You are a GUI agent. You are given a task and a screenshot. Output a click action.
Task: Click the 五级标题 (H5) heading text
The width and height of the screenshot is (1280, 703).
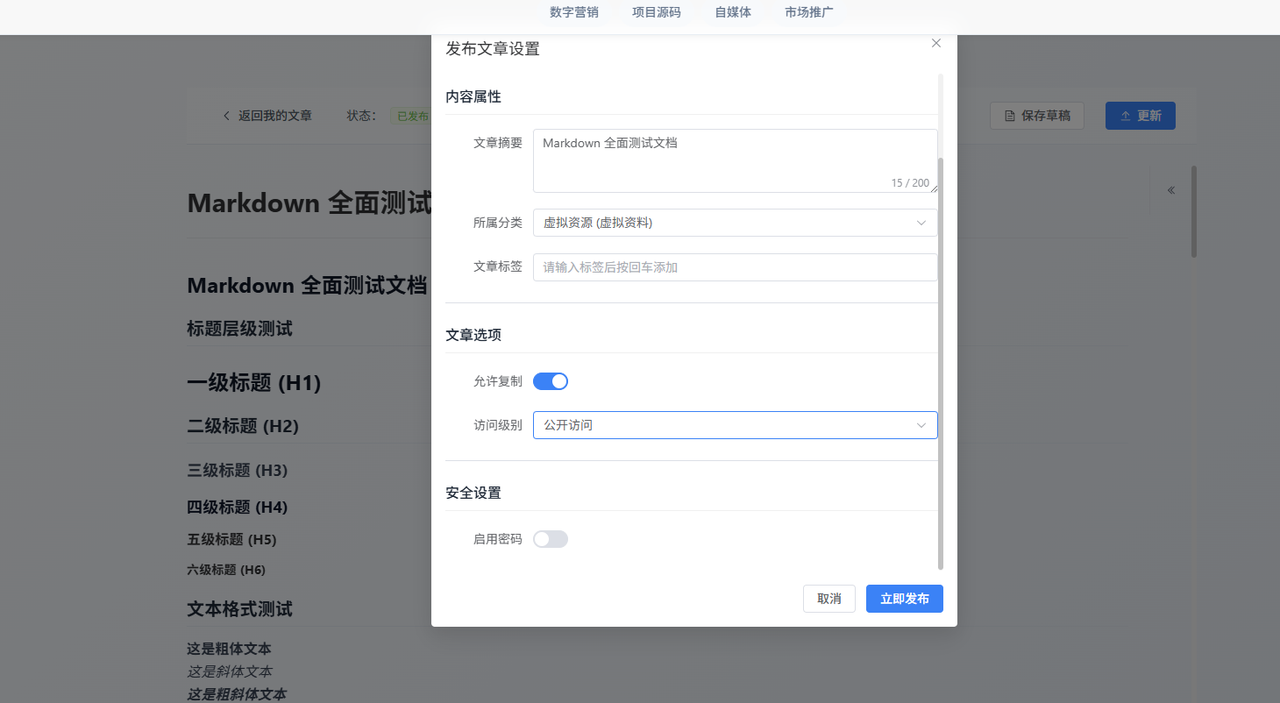[x=232, y=539]
